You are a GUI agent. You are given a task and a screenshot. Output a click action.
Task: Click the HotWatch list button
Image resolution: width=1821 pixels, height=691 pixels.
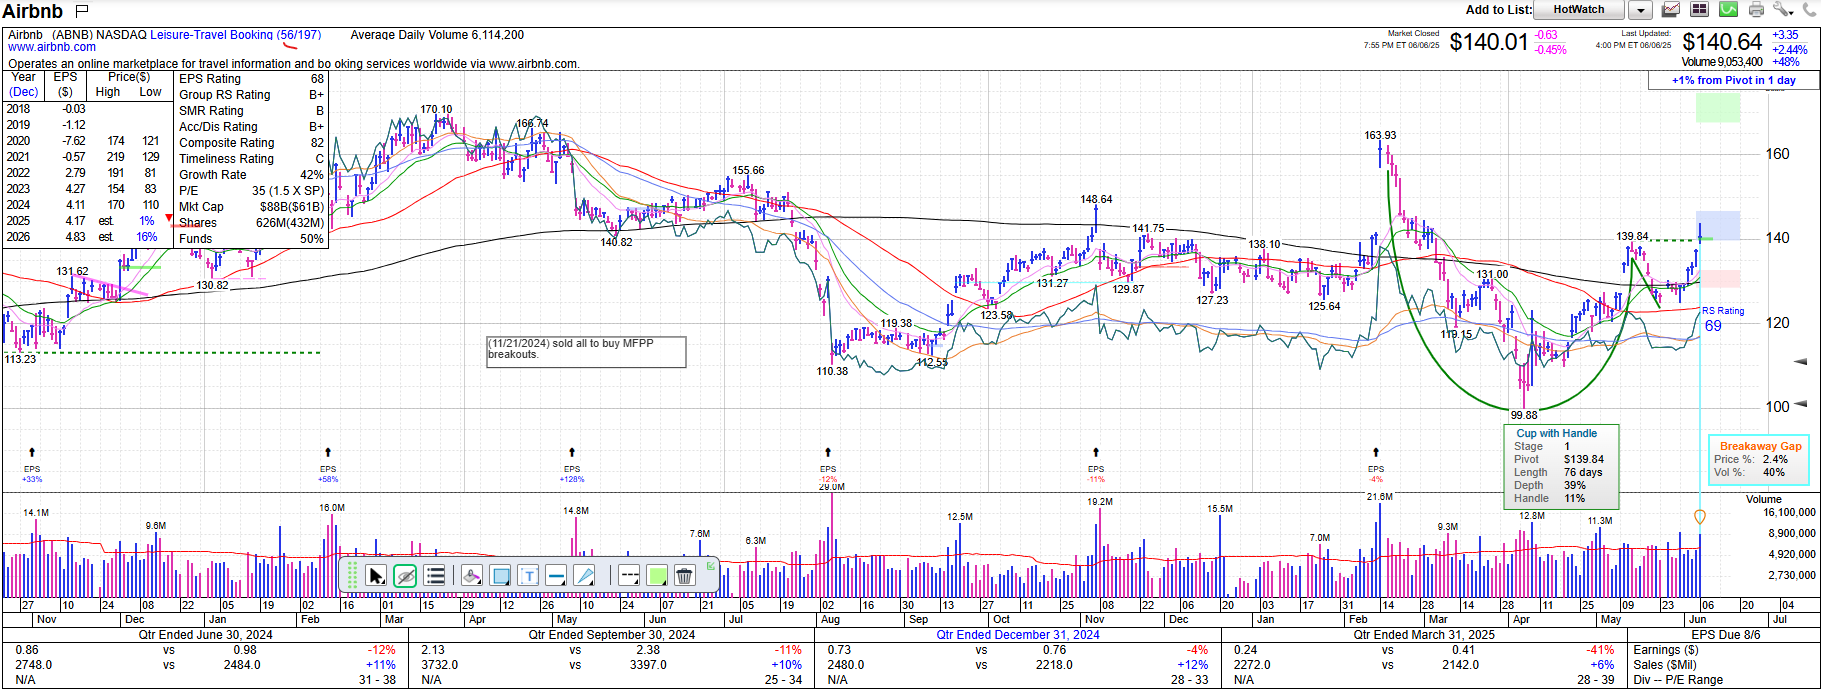(1579, 10)
